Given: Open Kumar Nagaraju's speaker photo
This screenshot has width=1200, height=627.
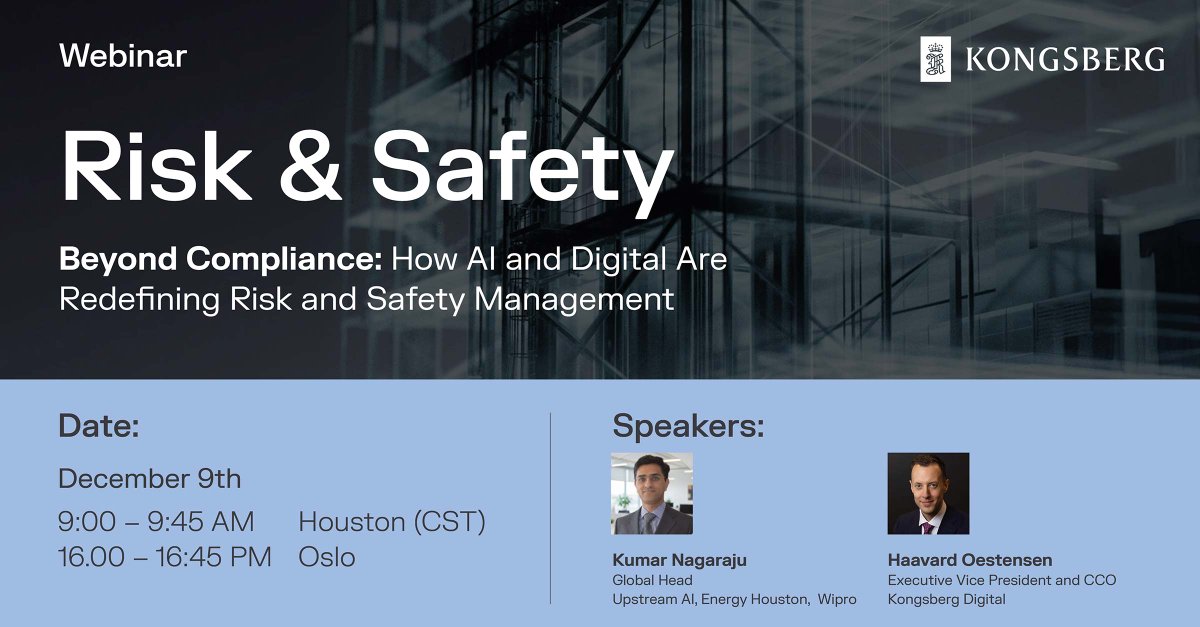Looking at the screenshot, I should click(652, 494).
